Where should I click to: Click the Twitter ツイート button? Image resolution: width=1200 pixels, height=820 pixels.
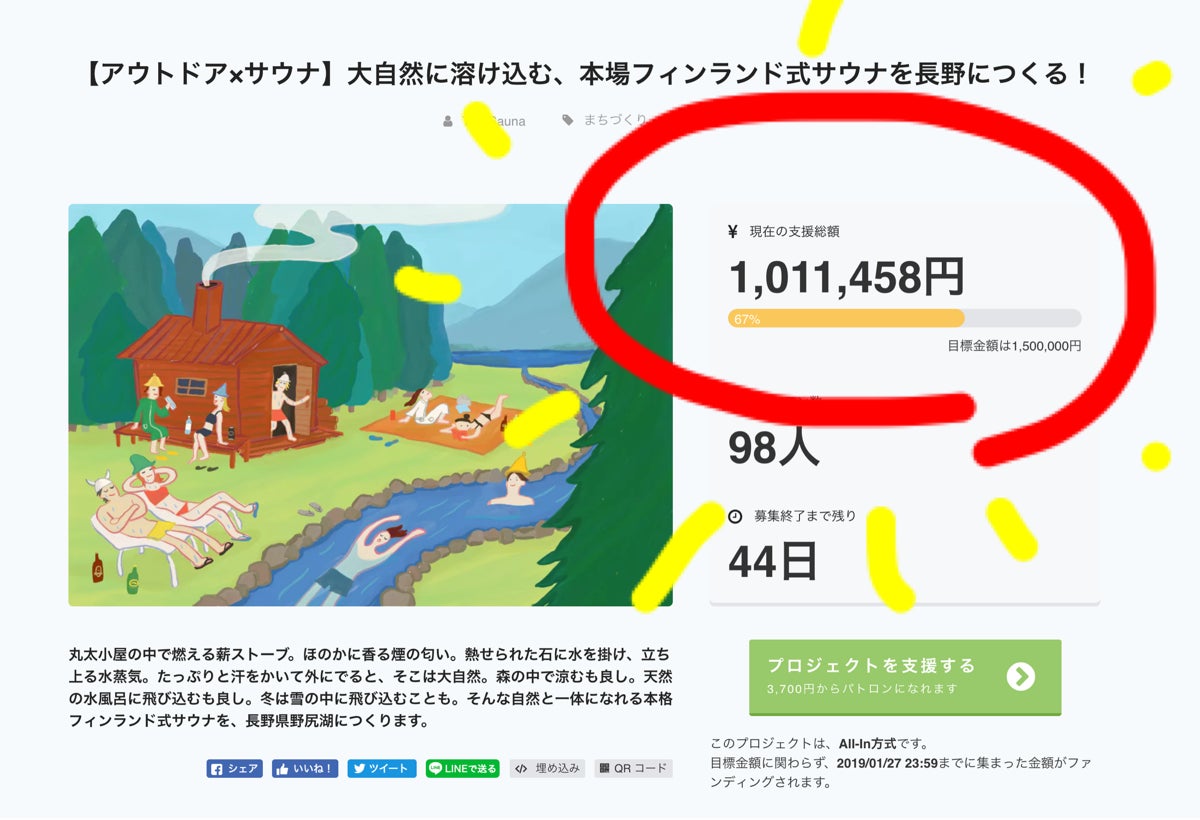tap(381, 769)
